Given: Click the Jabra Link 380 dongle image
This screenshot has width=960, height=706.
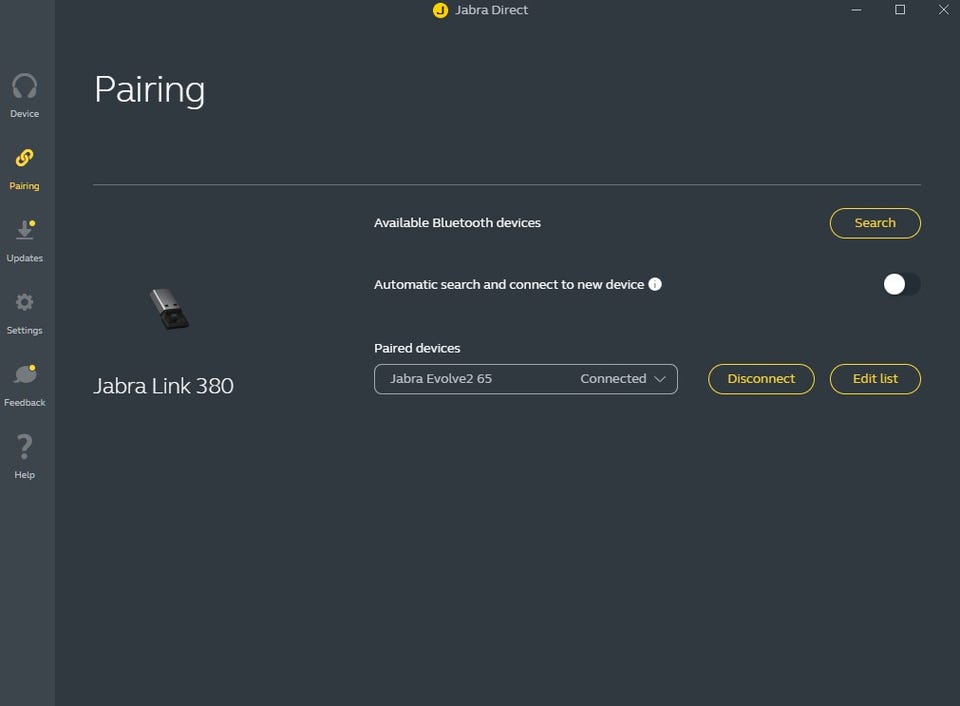Looking at the screenshot, I should tap(169, 309).
